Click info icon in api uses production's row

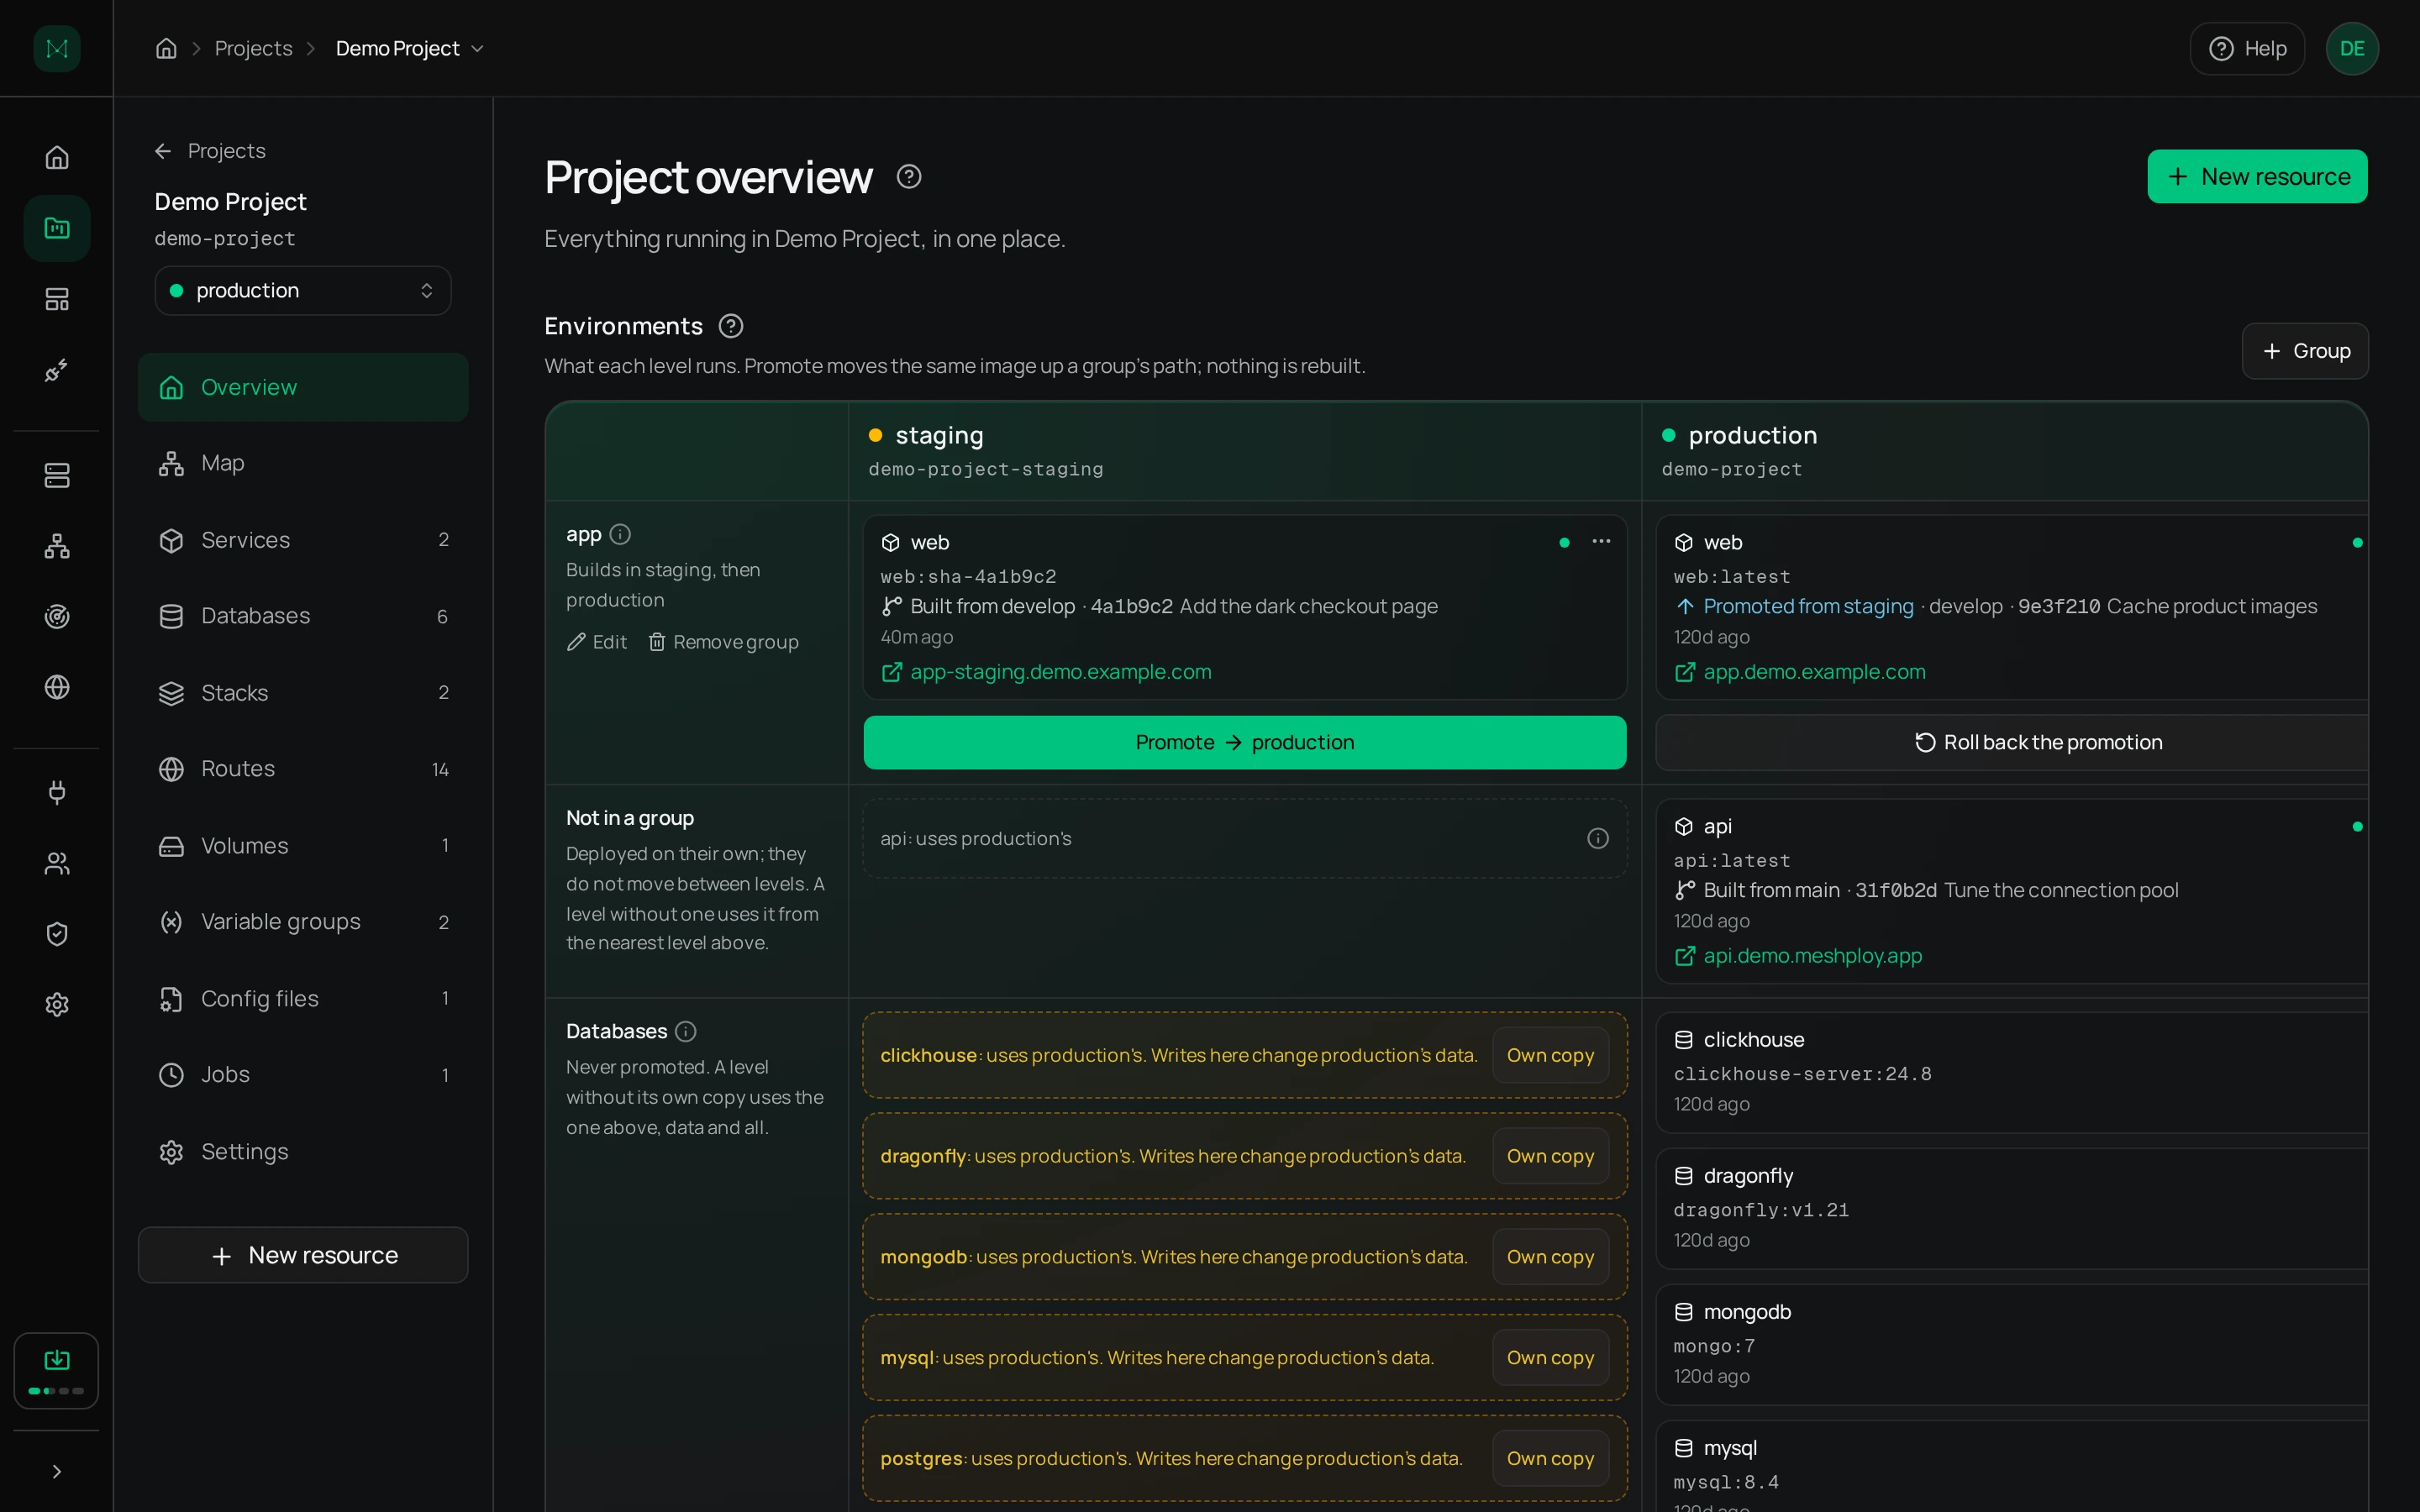(1598, 838)
